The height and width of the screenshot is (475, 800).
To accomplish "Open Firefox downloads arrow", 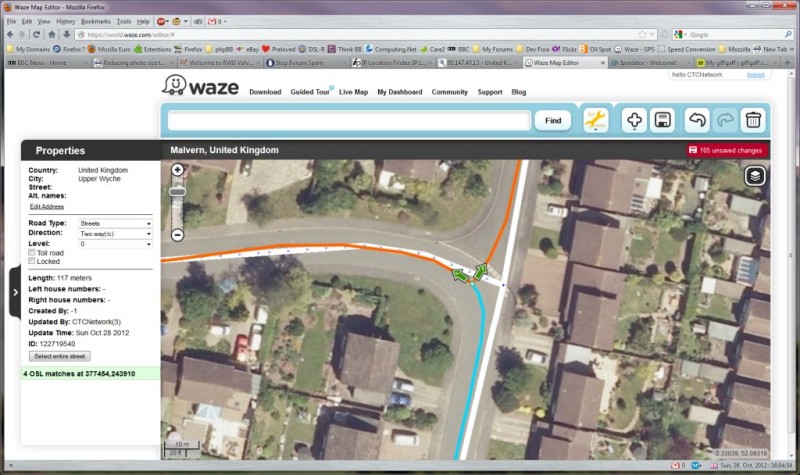I will (67, 34).
